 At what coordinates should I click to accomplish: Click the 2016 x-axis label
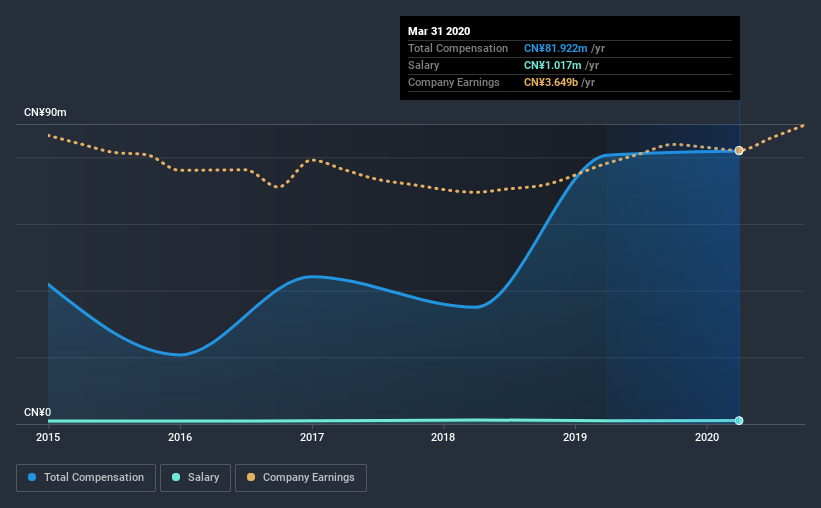tap(180, 437)
